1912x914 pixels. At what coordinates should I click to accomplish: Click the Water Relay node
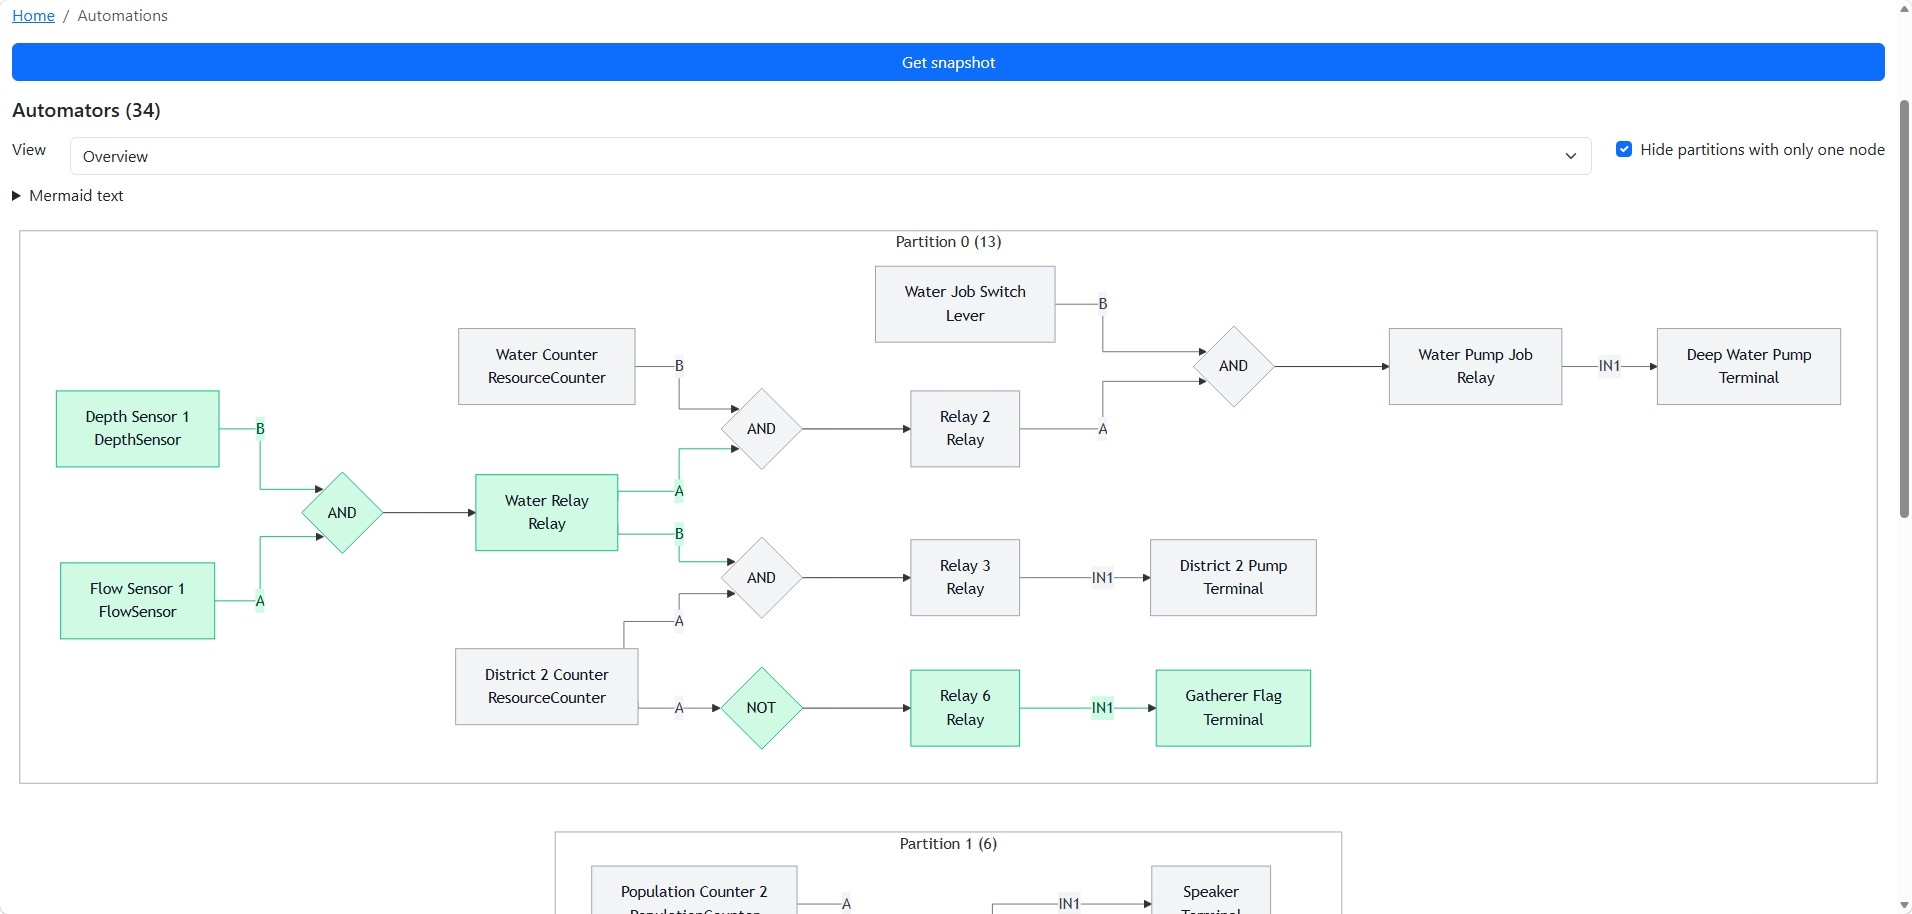pyautogui.click(x=547, y=513)
